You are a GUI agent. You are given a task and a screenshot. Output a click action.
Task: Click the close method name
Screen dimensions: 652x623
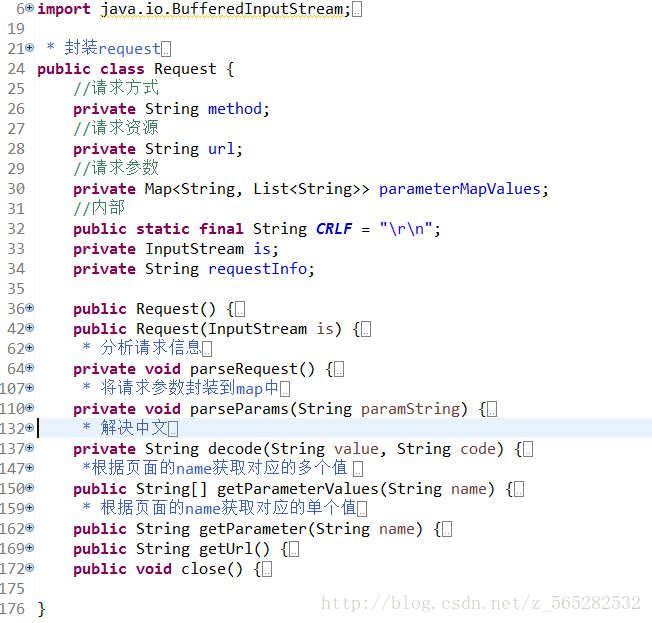pyautogui.click(x=203, y=569)
